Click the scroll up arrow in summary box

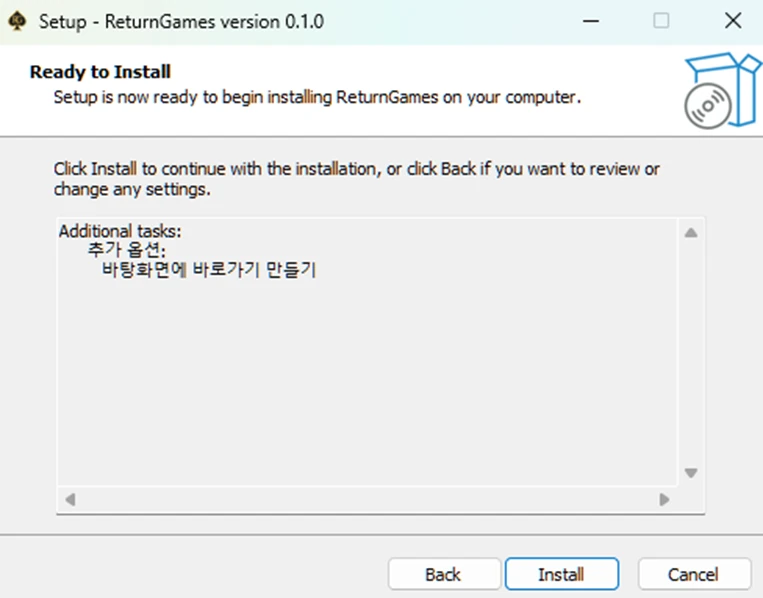(691, 233)
